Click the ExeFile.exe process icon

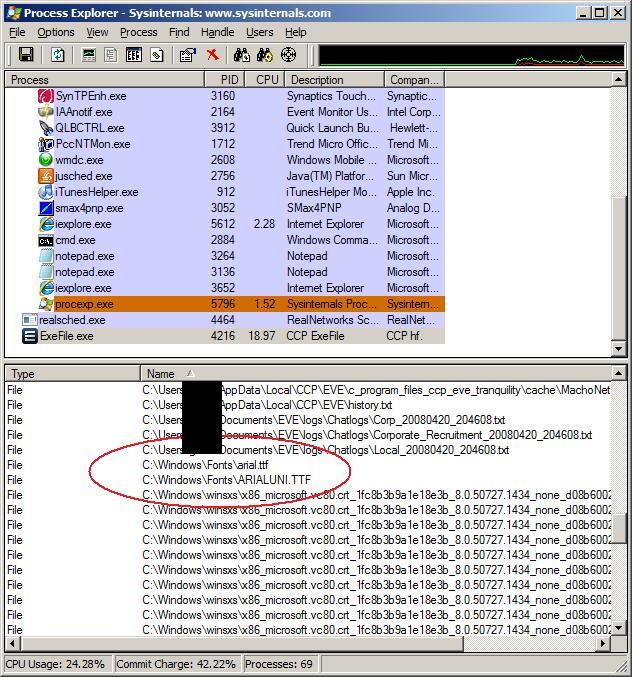click(30, 336)
